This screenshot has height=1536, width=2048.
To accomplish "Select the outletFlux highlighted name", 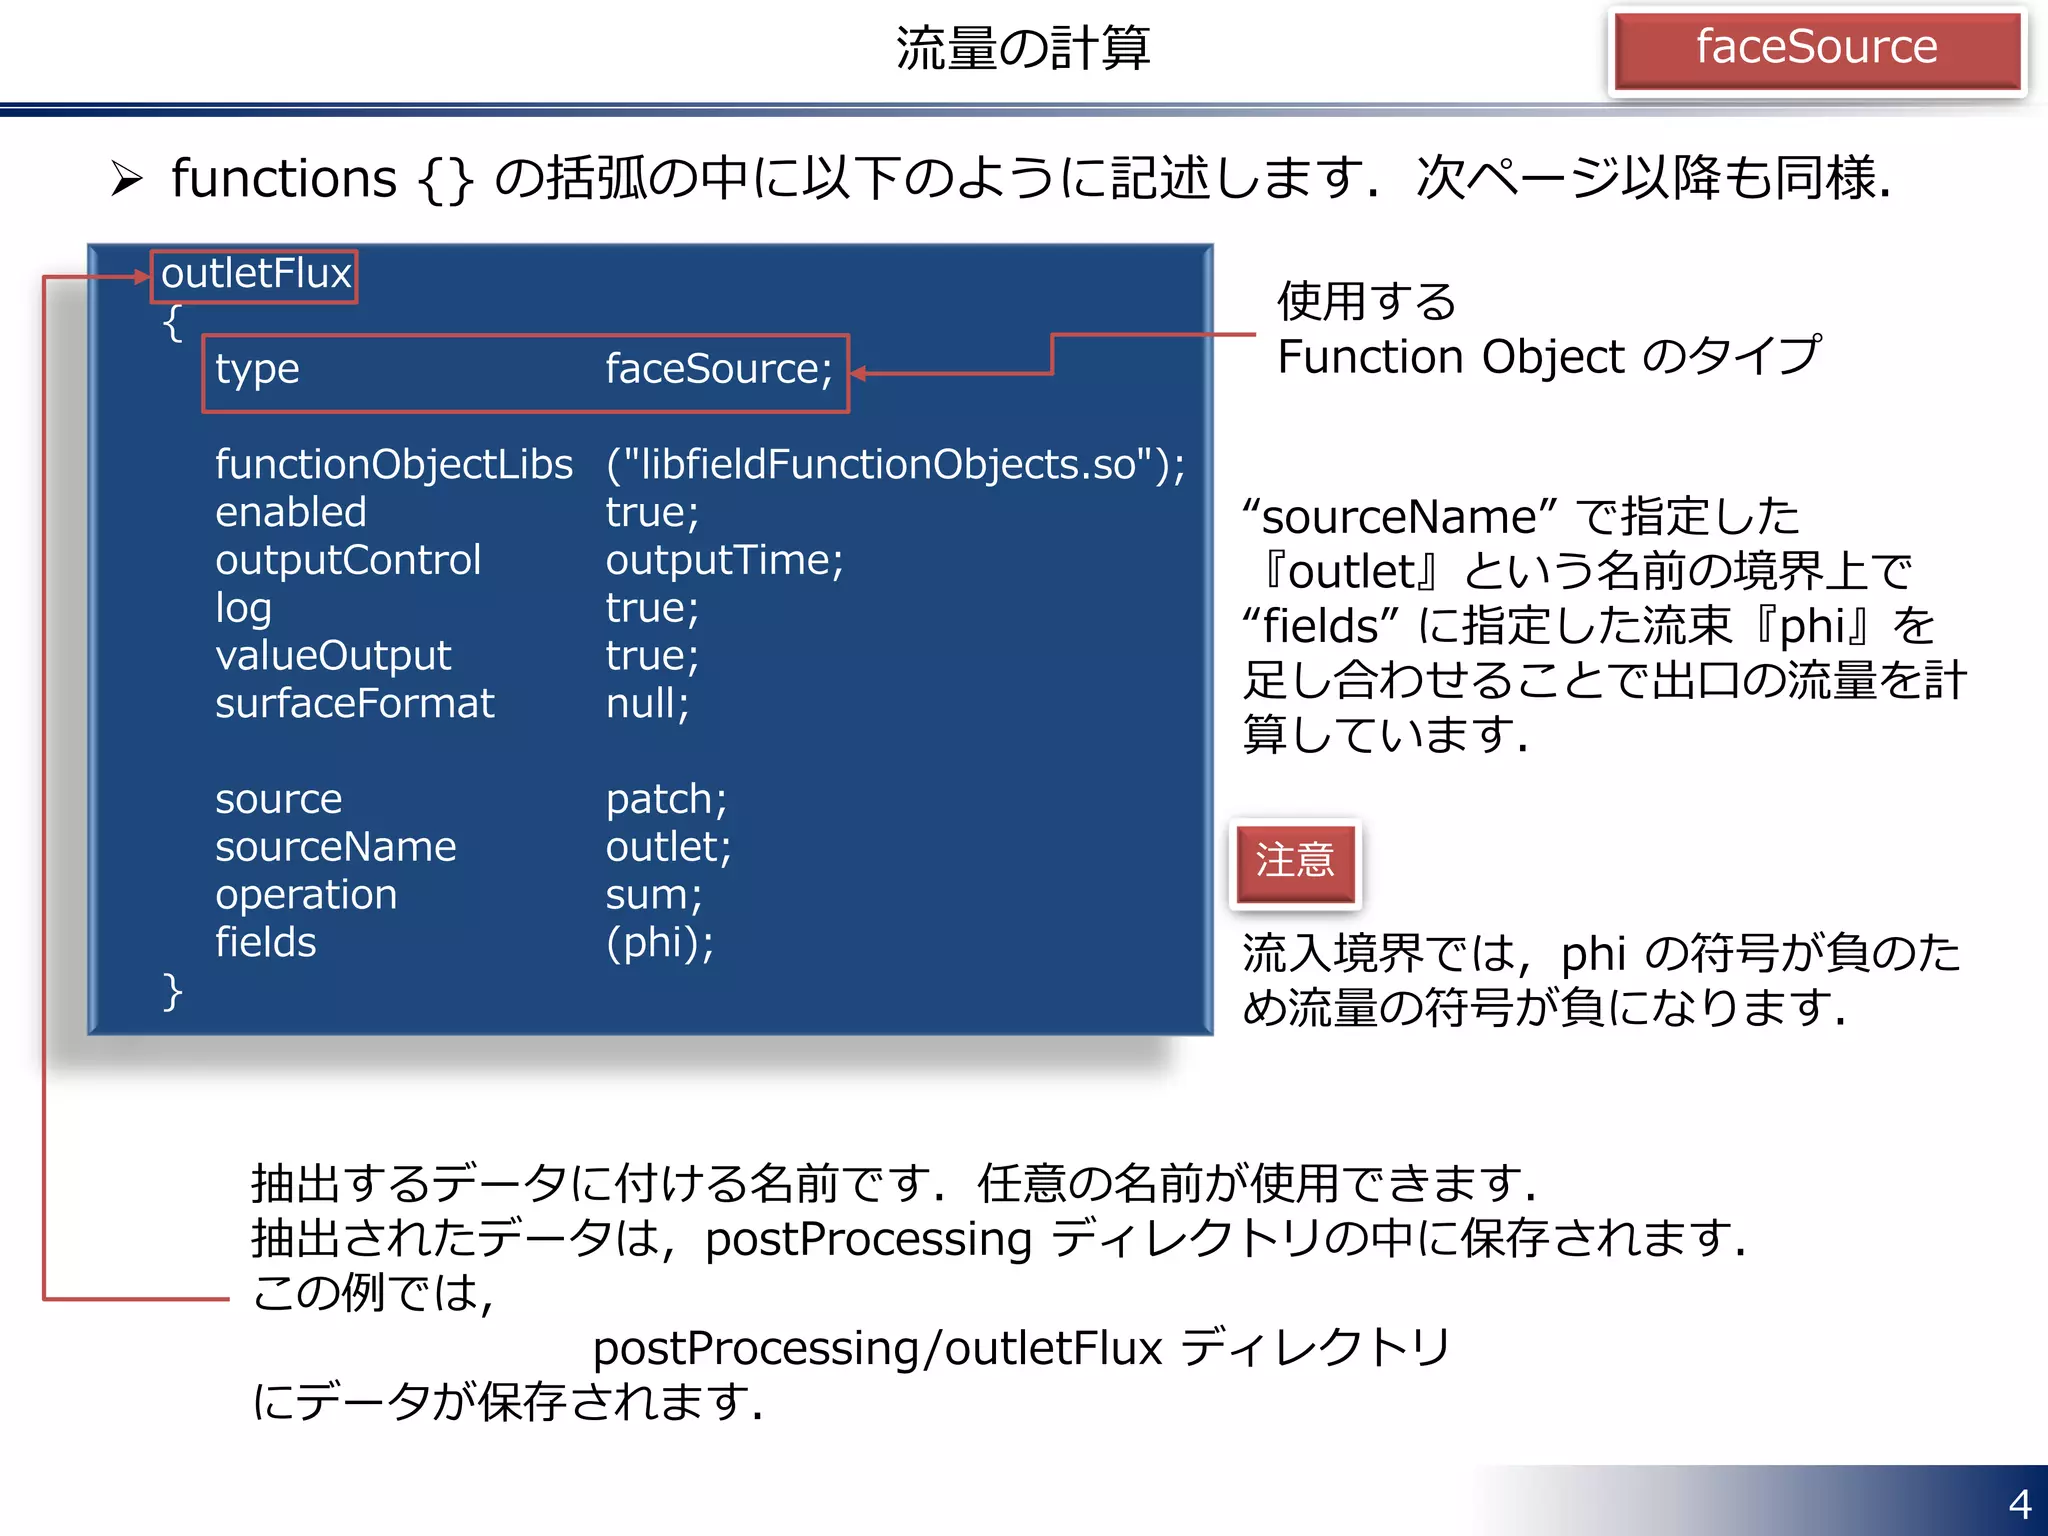I will (255, 275).
